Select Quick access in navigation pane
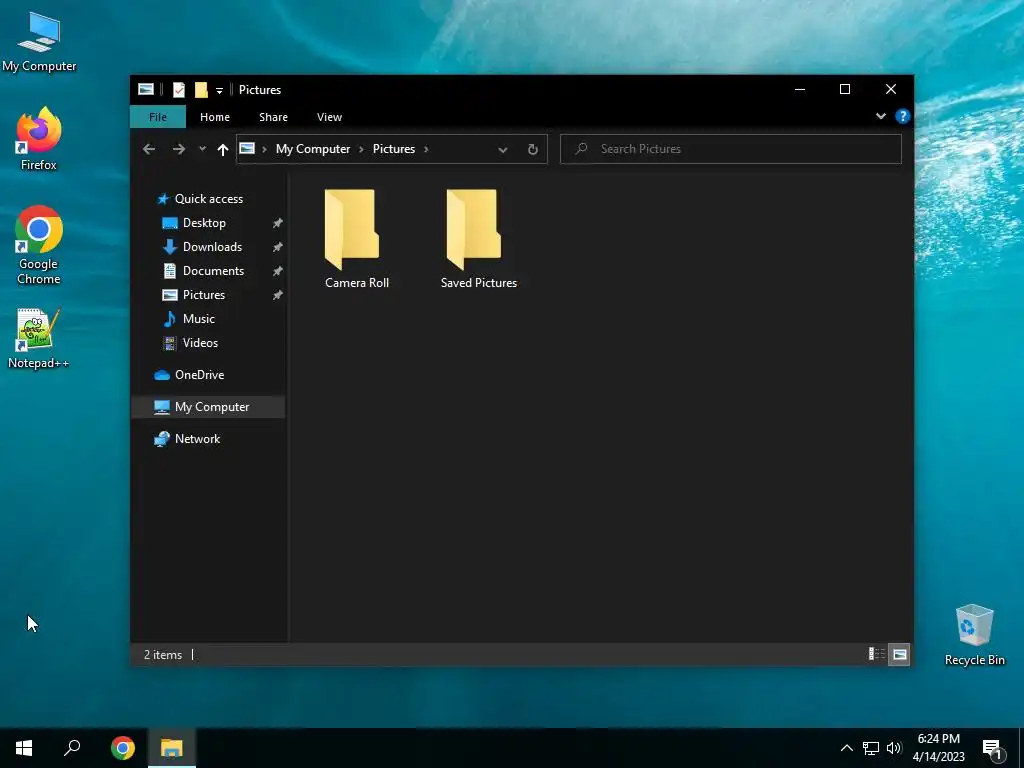 tap(208, 199)
